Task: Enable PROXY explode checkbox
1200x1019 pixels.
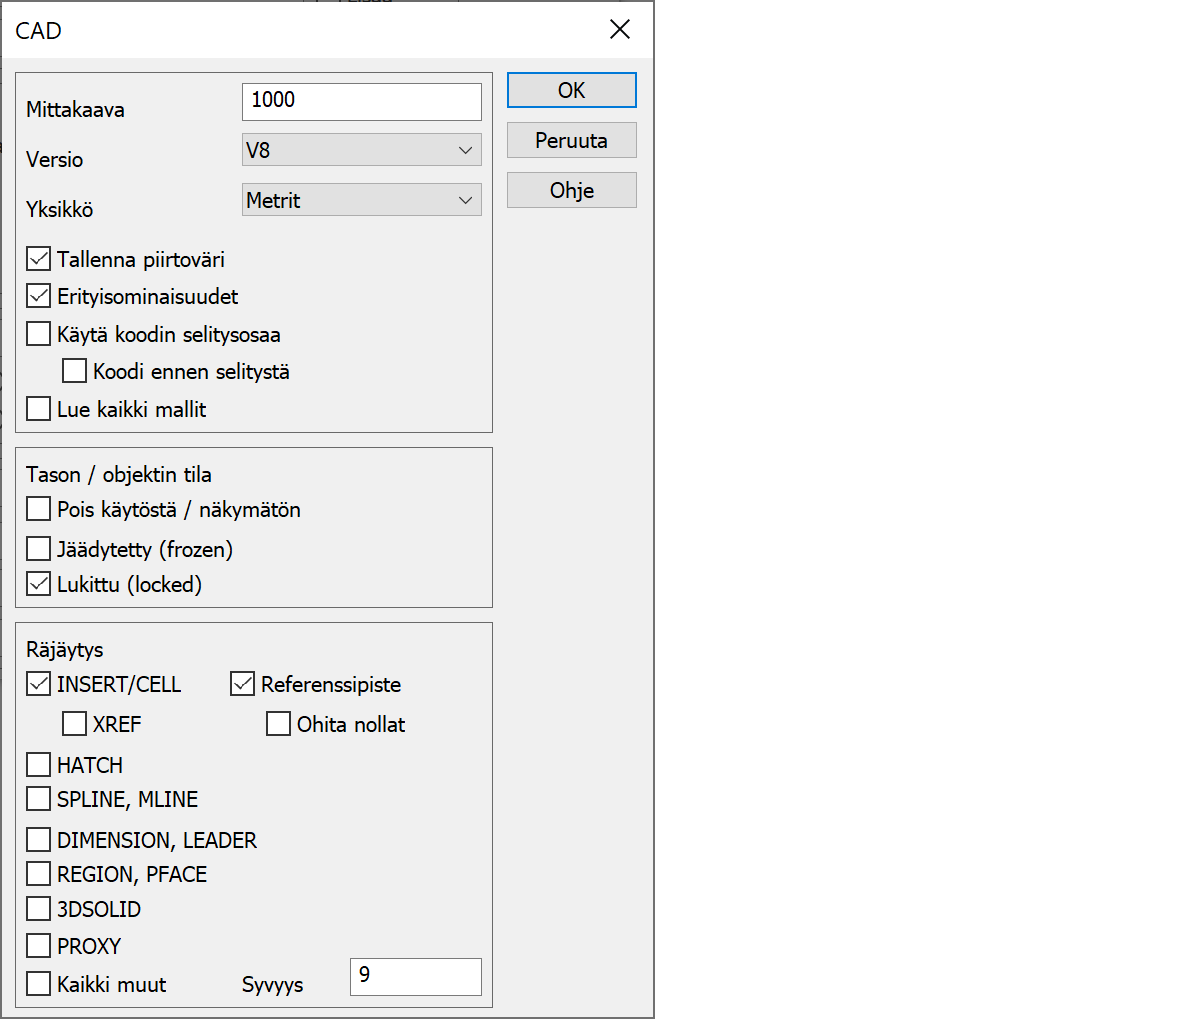Action: tap(38, 946)
